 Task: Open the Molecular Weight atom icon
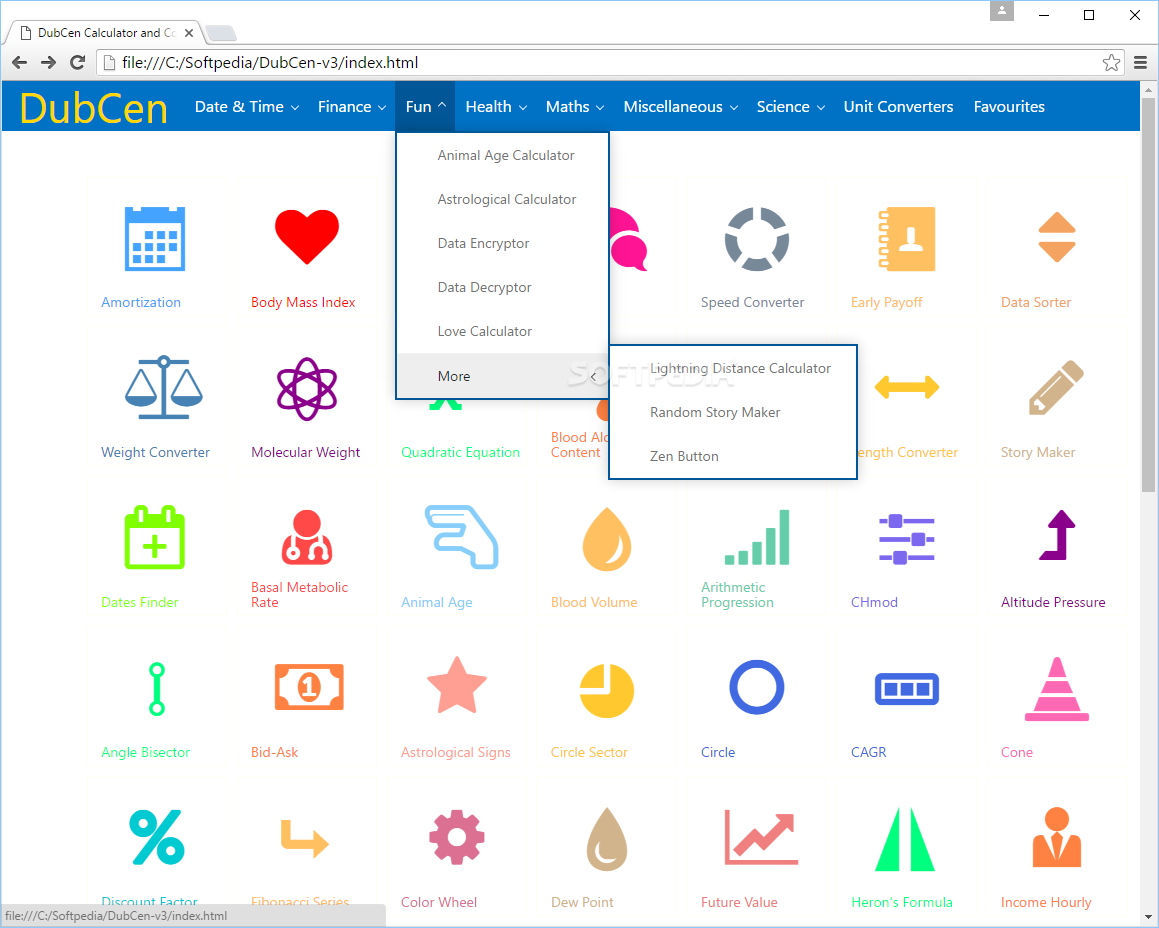[307, 389]
